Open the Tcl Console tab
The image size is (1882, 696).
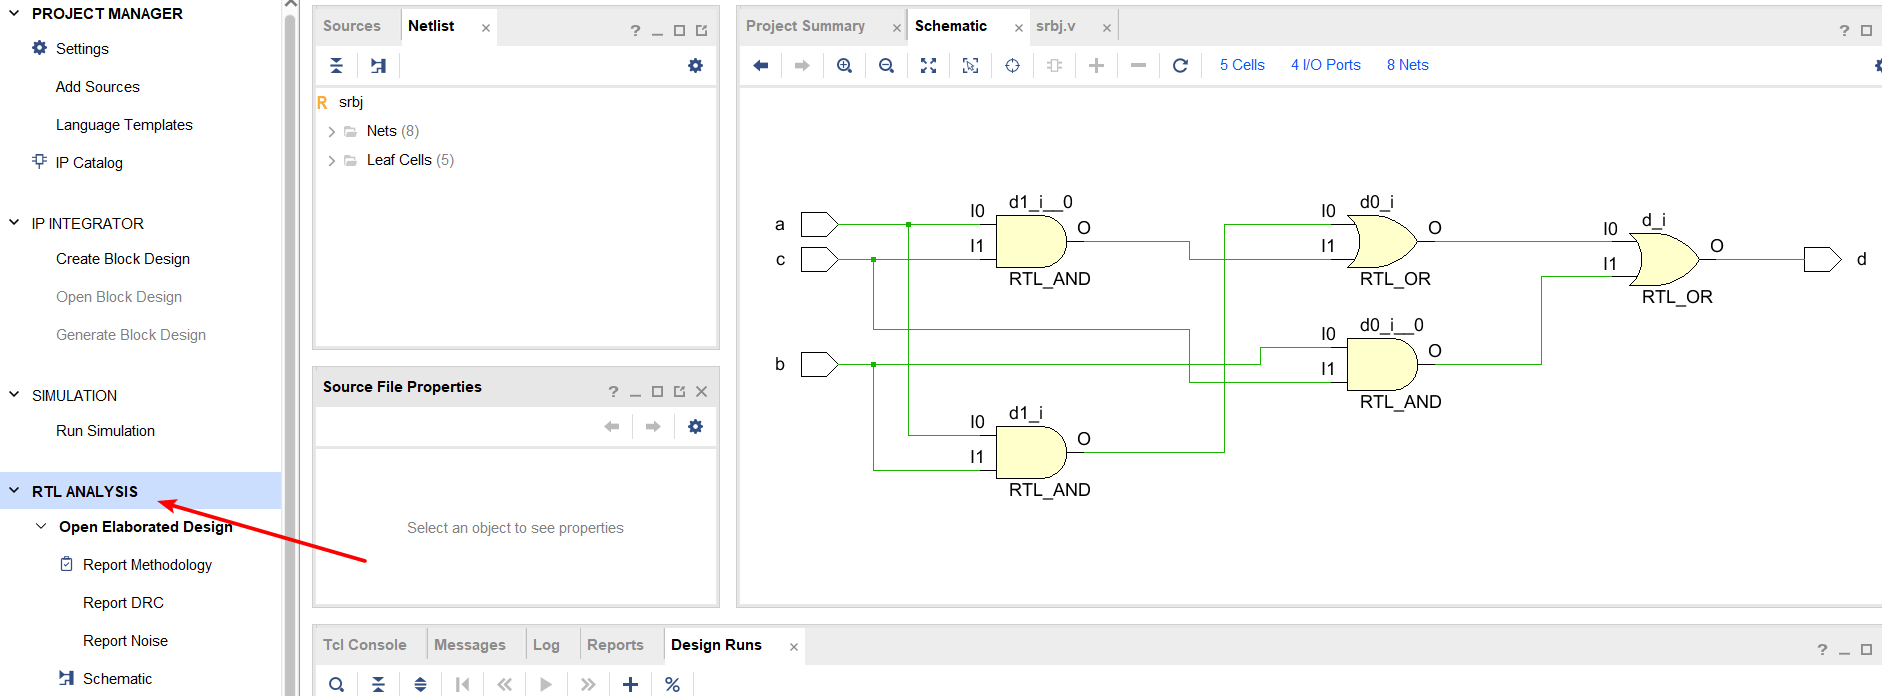tap(364, 645)
